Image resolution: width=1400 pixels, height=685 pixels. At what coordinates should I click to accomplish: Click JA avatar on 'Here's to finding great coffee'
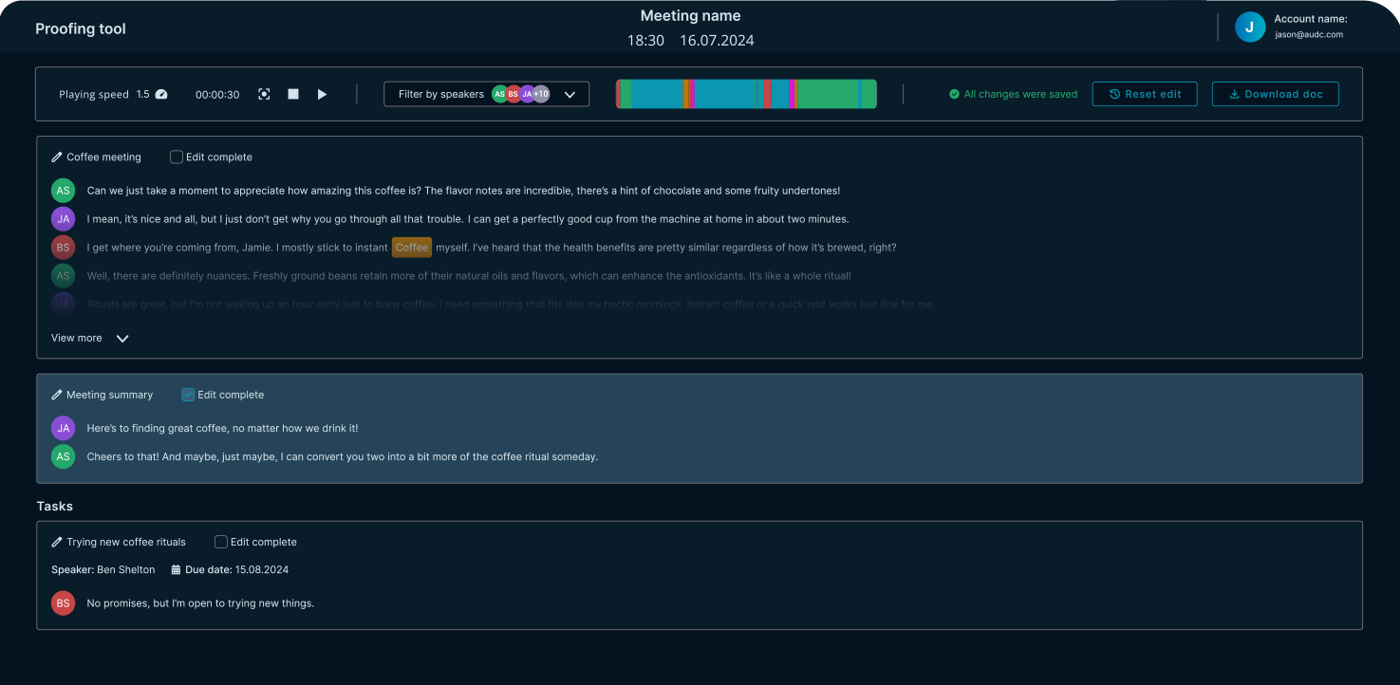point(63,428)
